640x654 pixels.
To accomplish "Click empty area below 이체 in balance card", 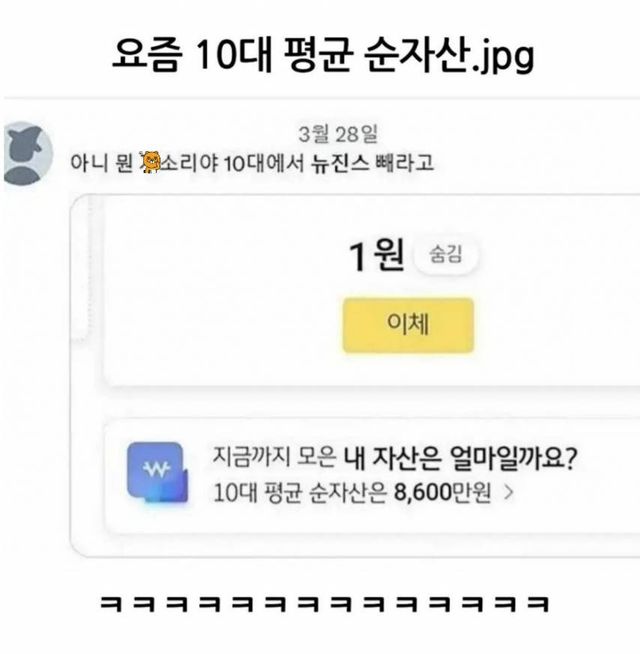I will (408, 369).
